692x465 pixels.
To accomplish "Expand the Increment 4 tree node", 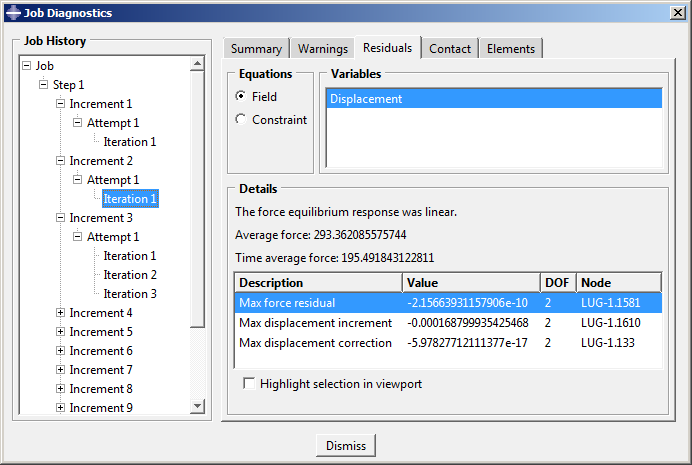I will point(60,313).
